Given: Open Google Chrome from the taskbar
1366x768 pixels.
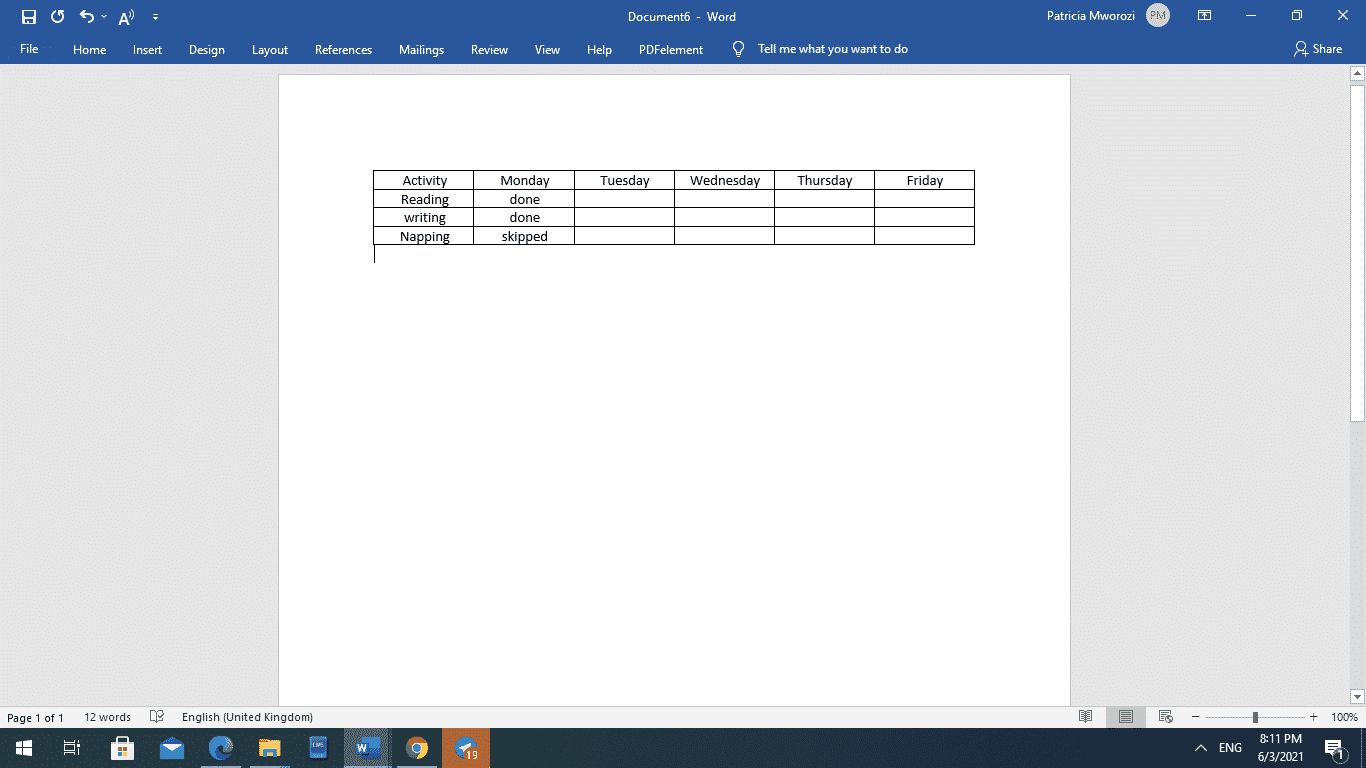Looking at the screenshot, I should (417, 748).
